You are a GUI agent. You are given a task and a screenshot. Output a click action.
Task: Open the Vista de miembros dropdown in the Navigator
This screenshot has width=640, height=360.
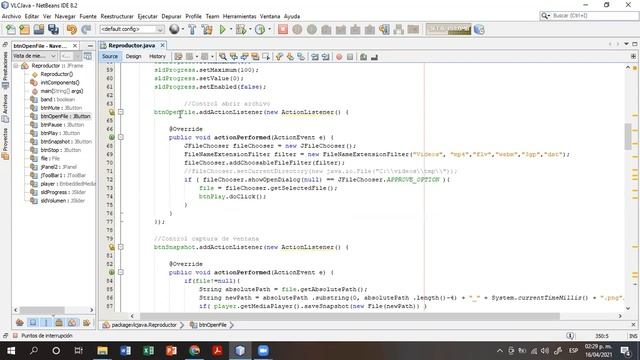[35, 56]
